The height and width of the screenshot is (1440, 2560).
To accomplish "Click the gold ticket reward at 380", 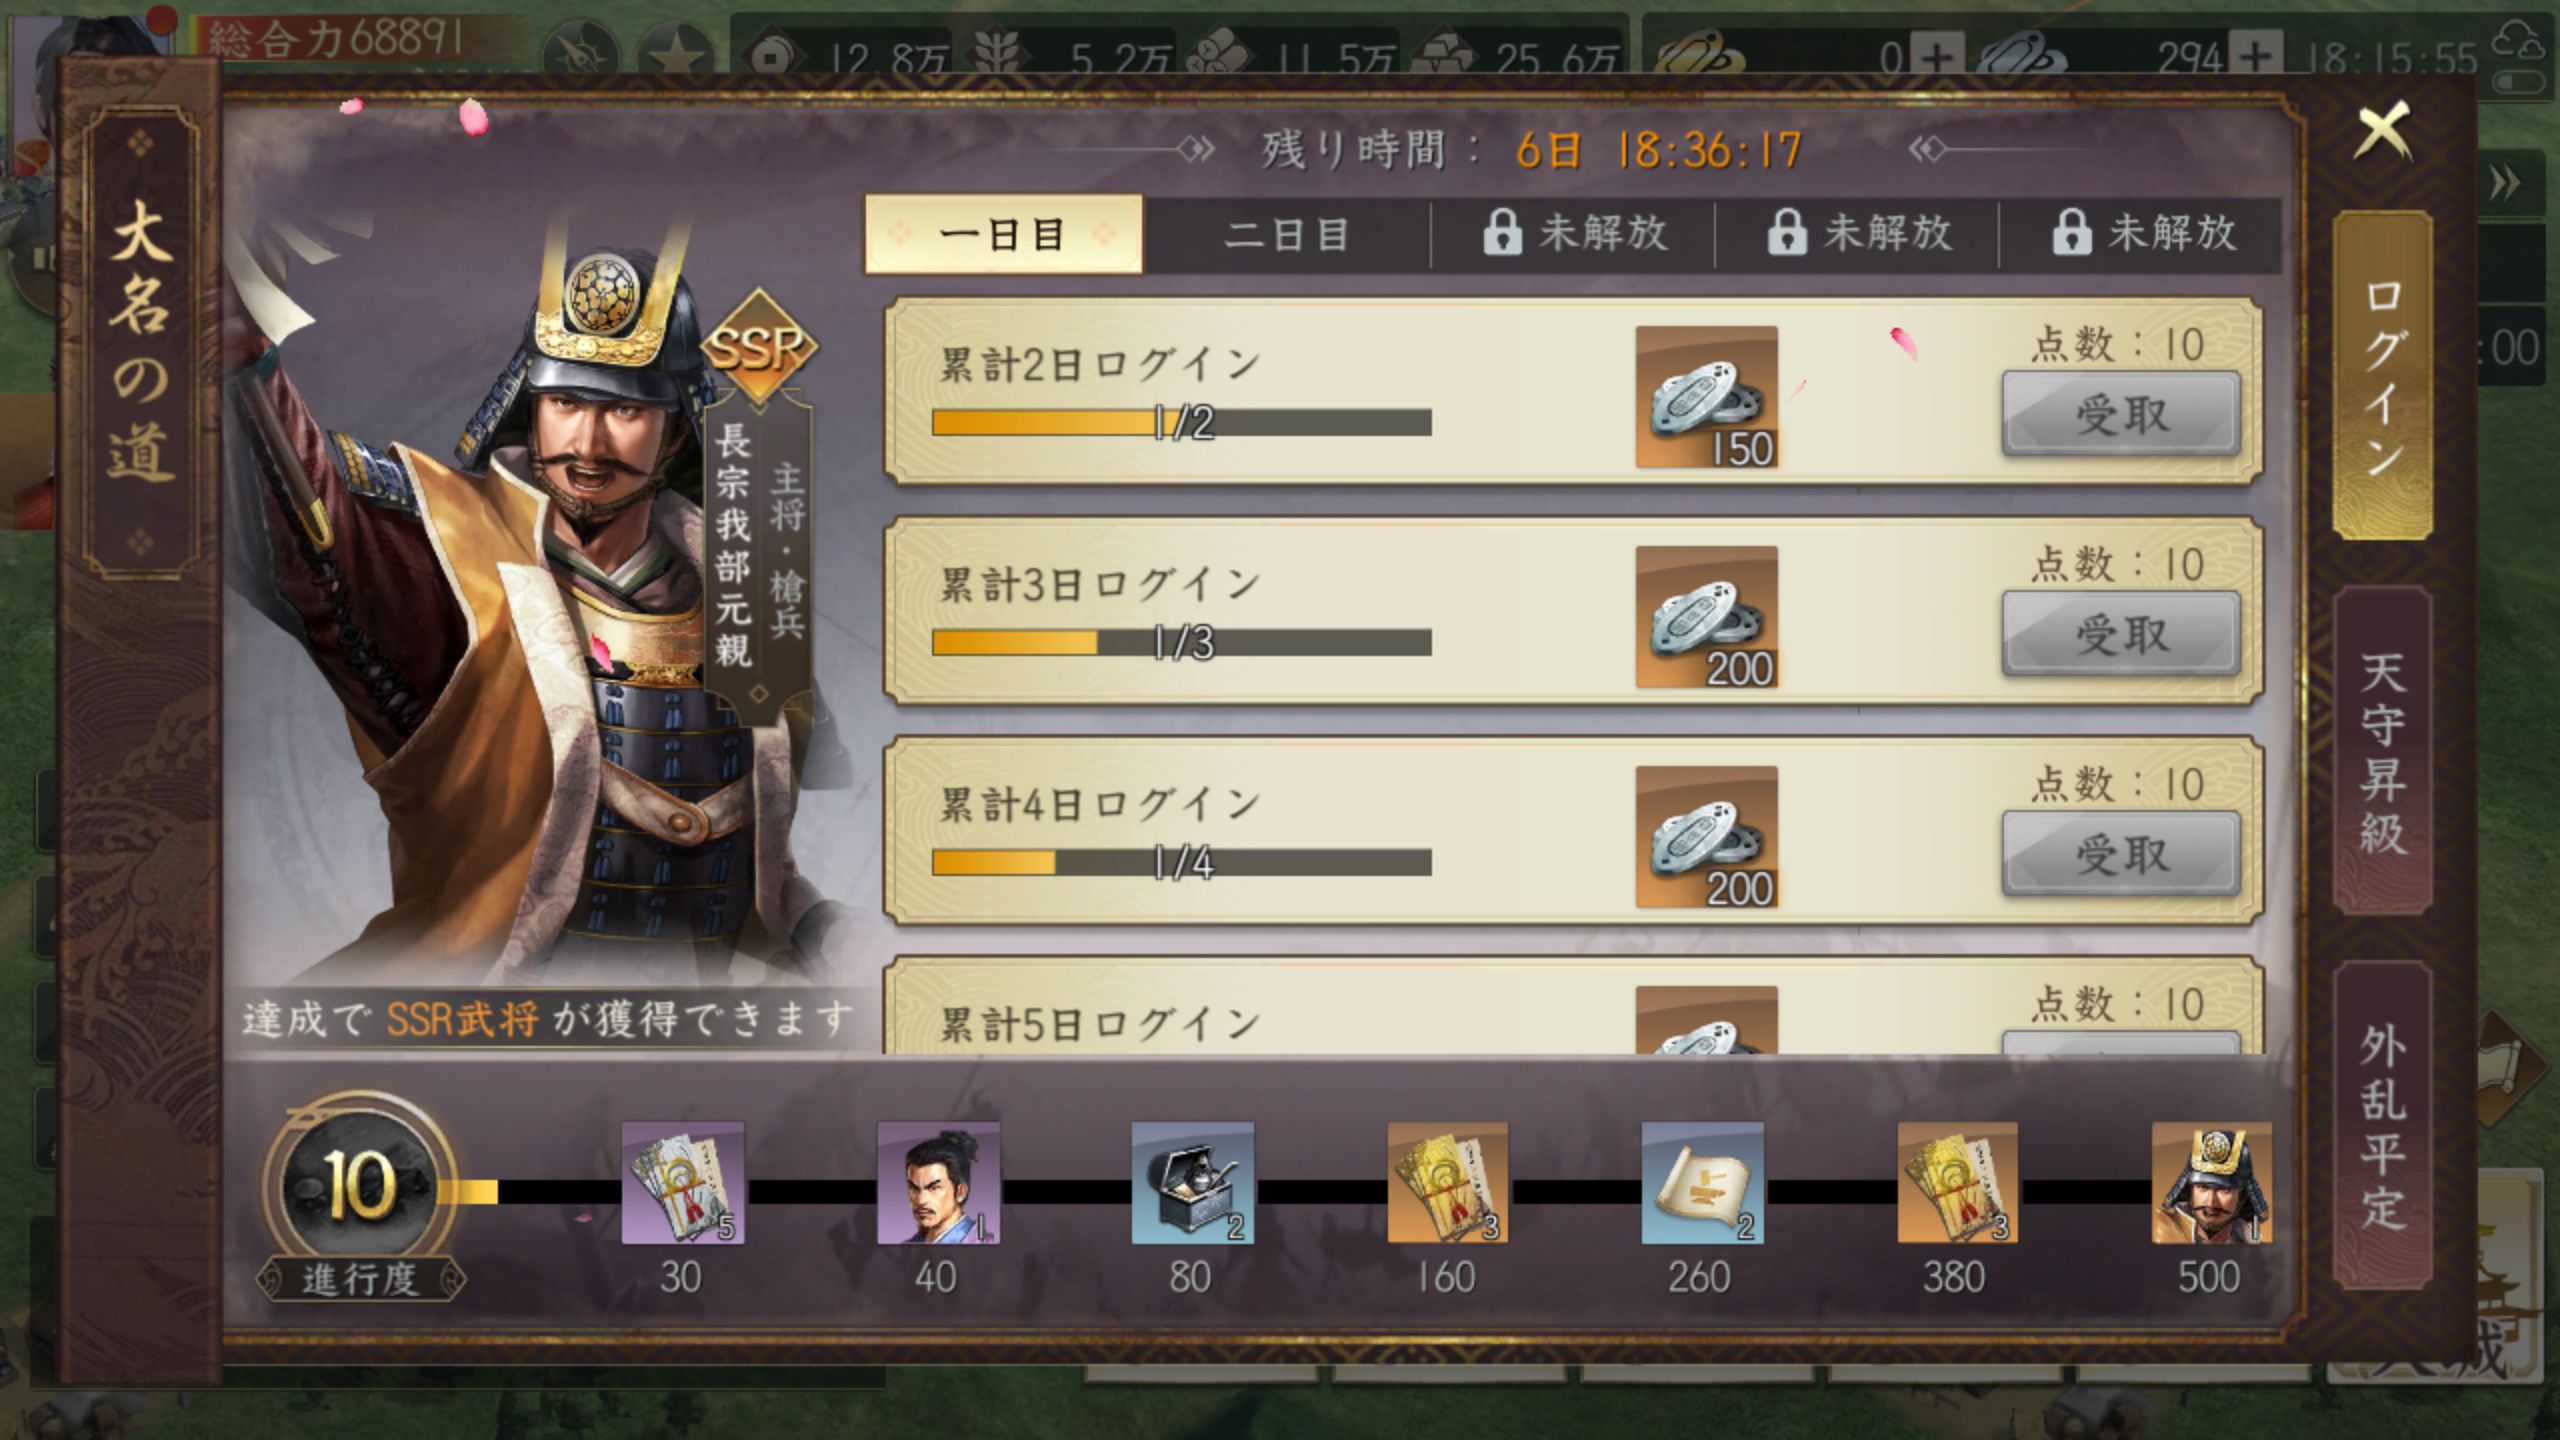I will point(1957,1182).
